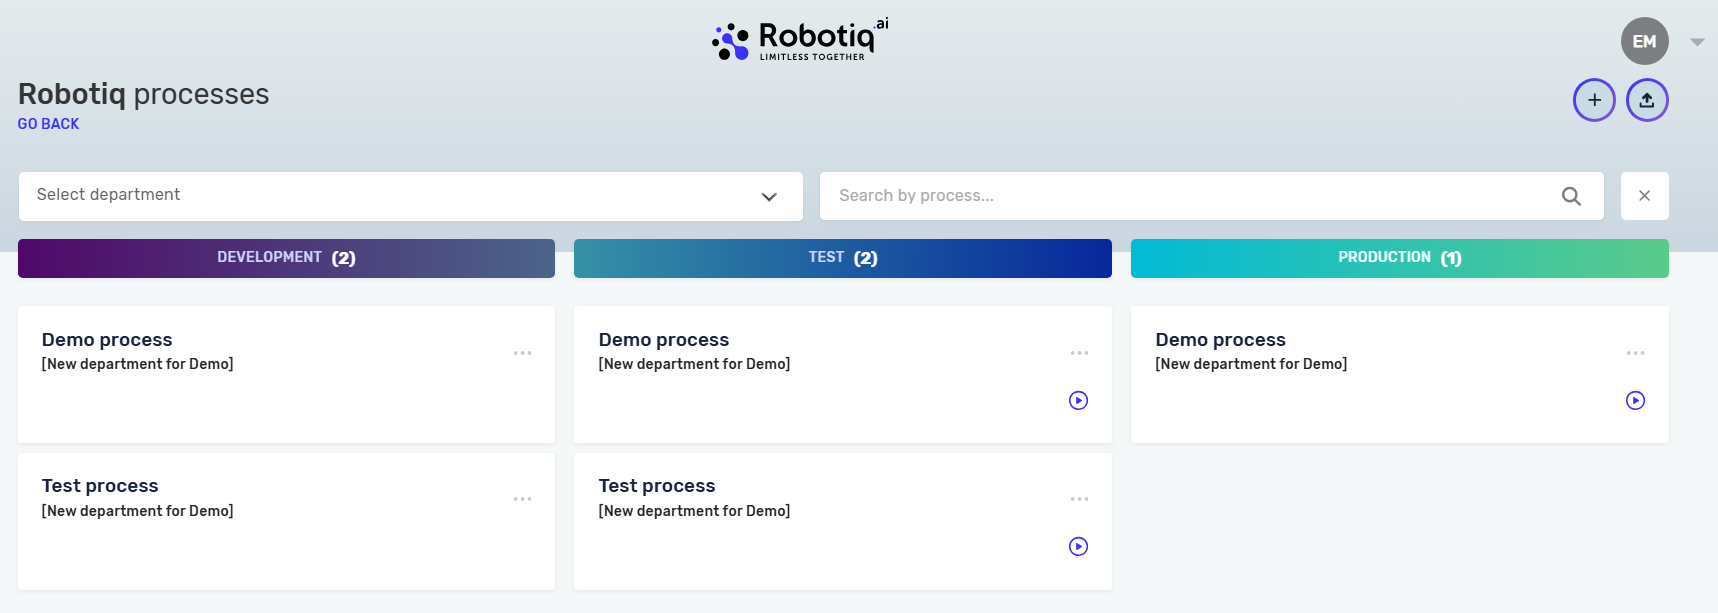The height and width of the screenshot is (613, 1718).
Task: Open Demo process card title in Test column
Action: 664,340
